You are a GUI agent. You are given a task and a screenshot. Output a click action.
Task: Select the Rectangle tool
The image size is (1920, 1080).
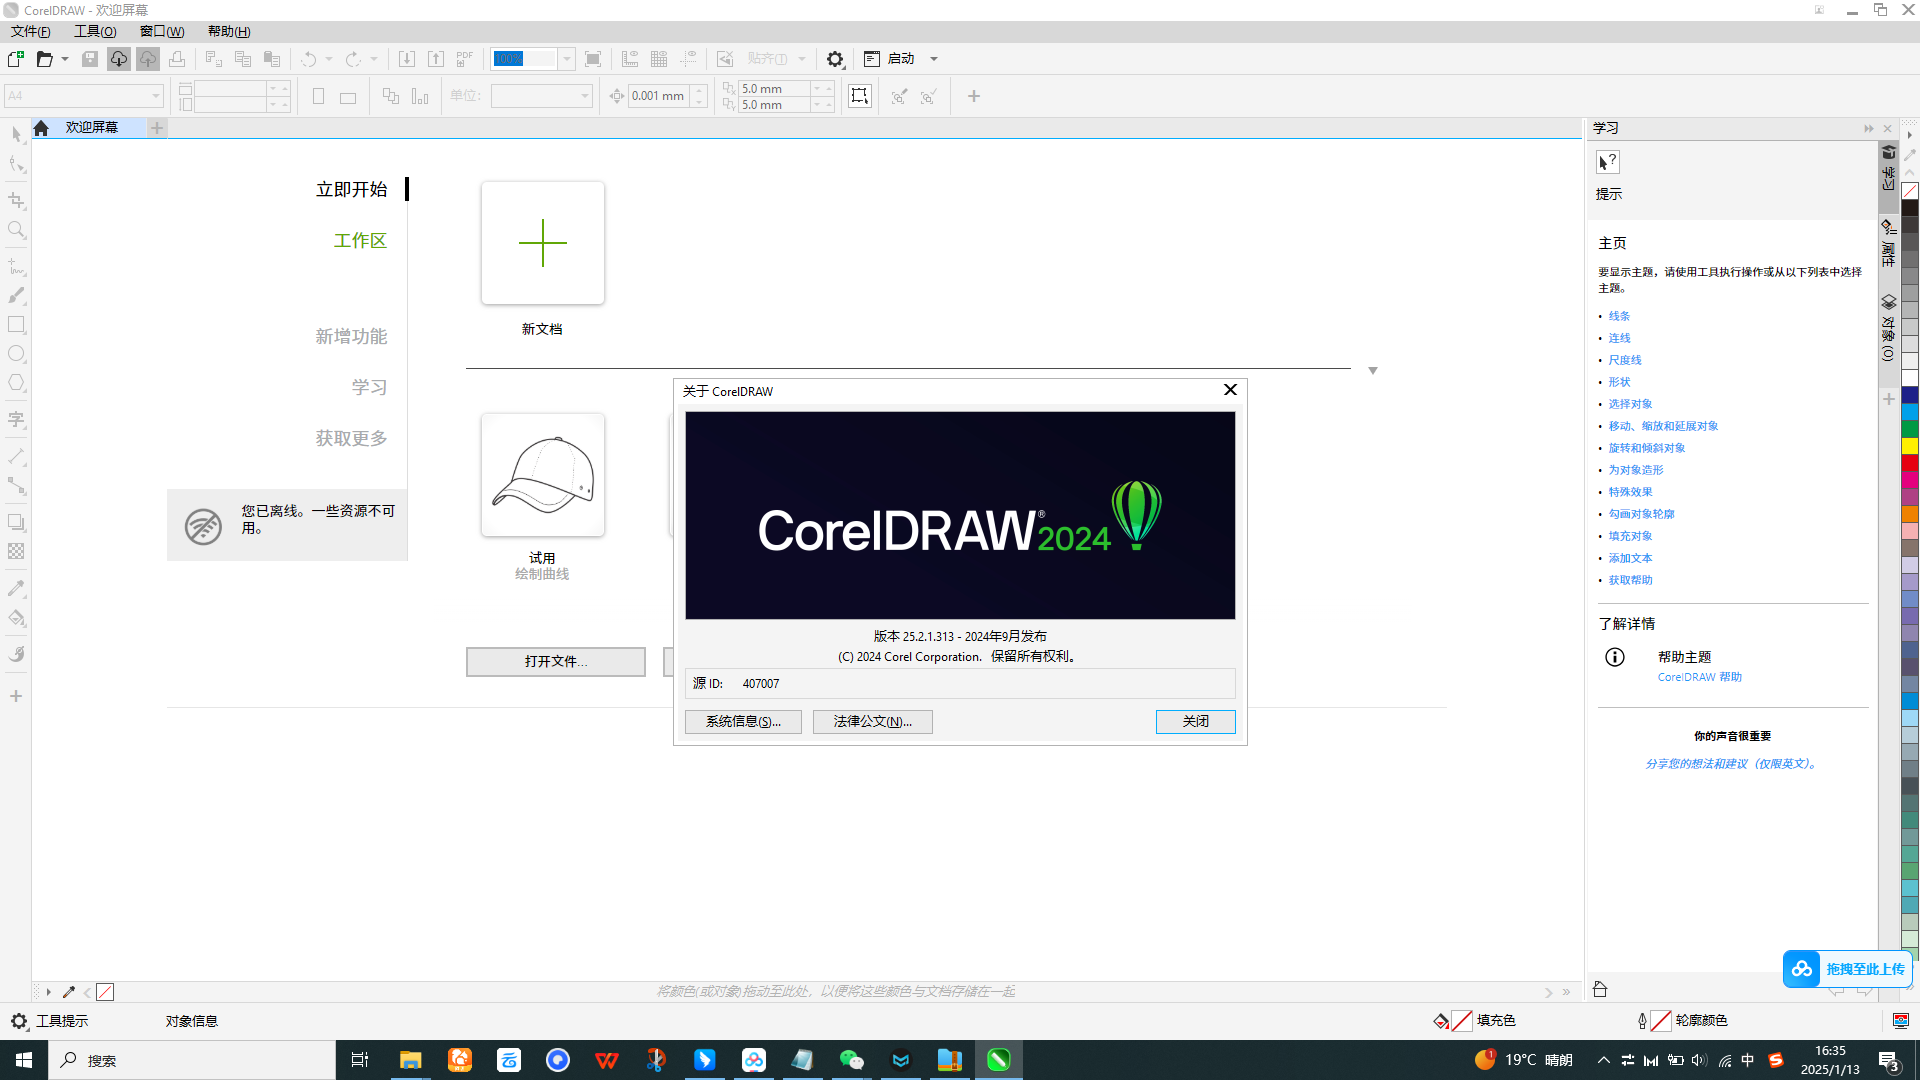pyautogui.click(x=16, y=325)
